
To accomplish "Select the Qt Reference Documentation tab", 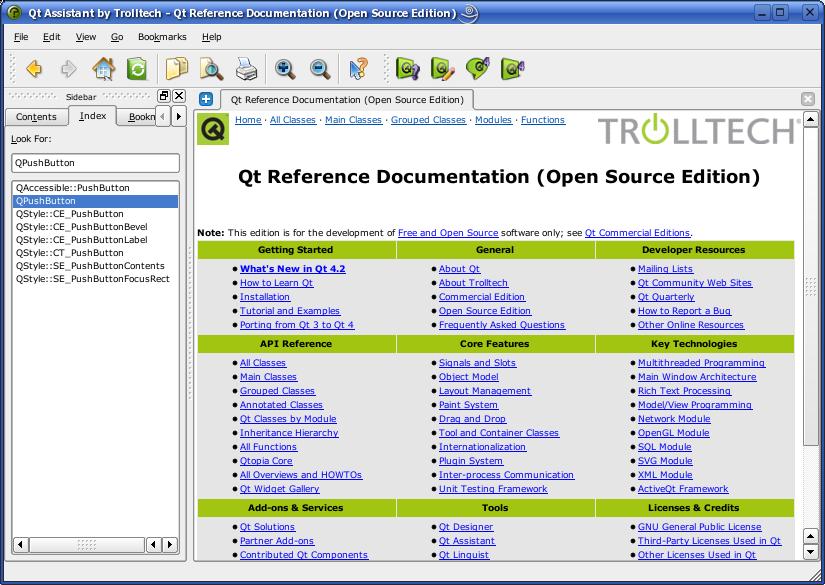I will [x=347, y=99].
